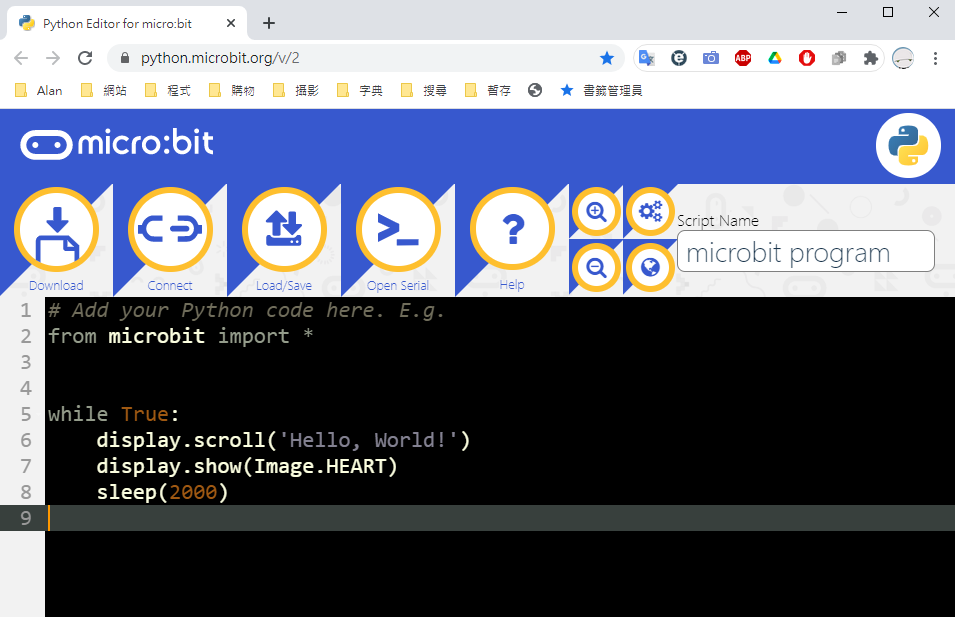Viewport: 955px width, 617px height.
Task: Open the 字典 bookmarks folder
Action: 359,91
